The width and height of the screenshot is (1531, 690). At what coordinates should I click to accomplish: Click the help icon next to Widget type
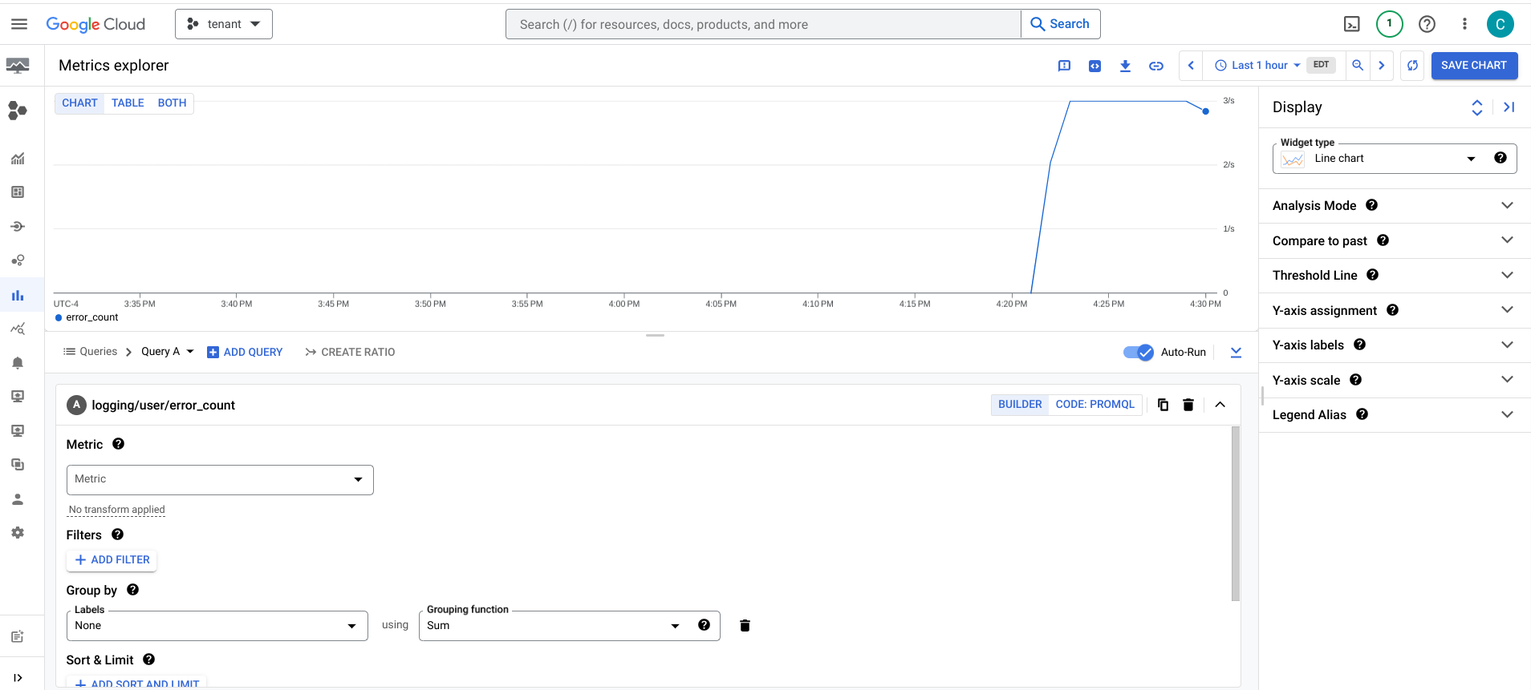click(1500, 158)
